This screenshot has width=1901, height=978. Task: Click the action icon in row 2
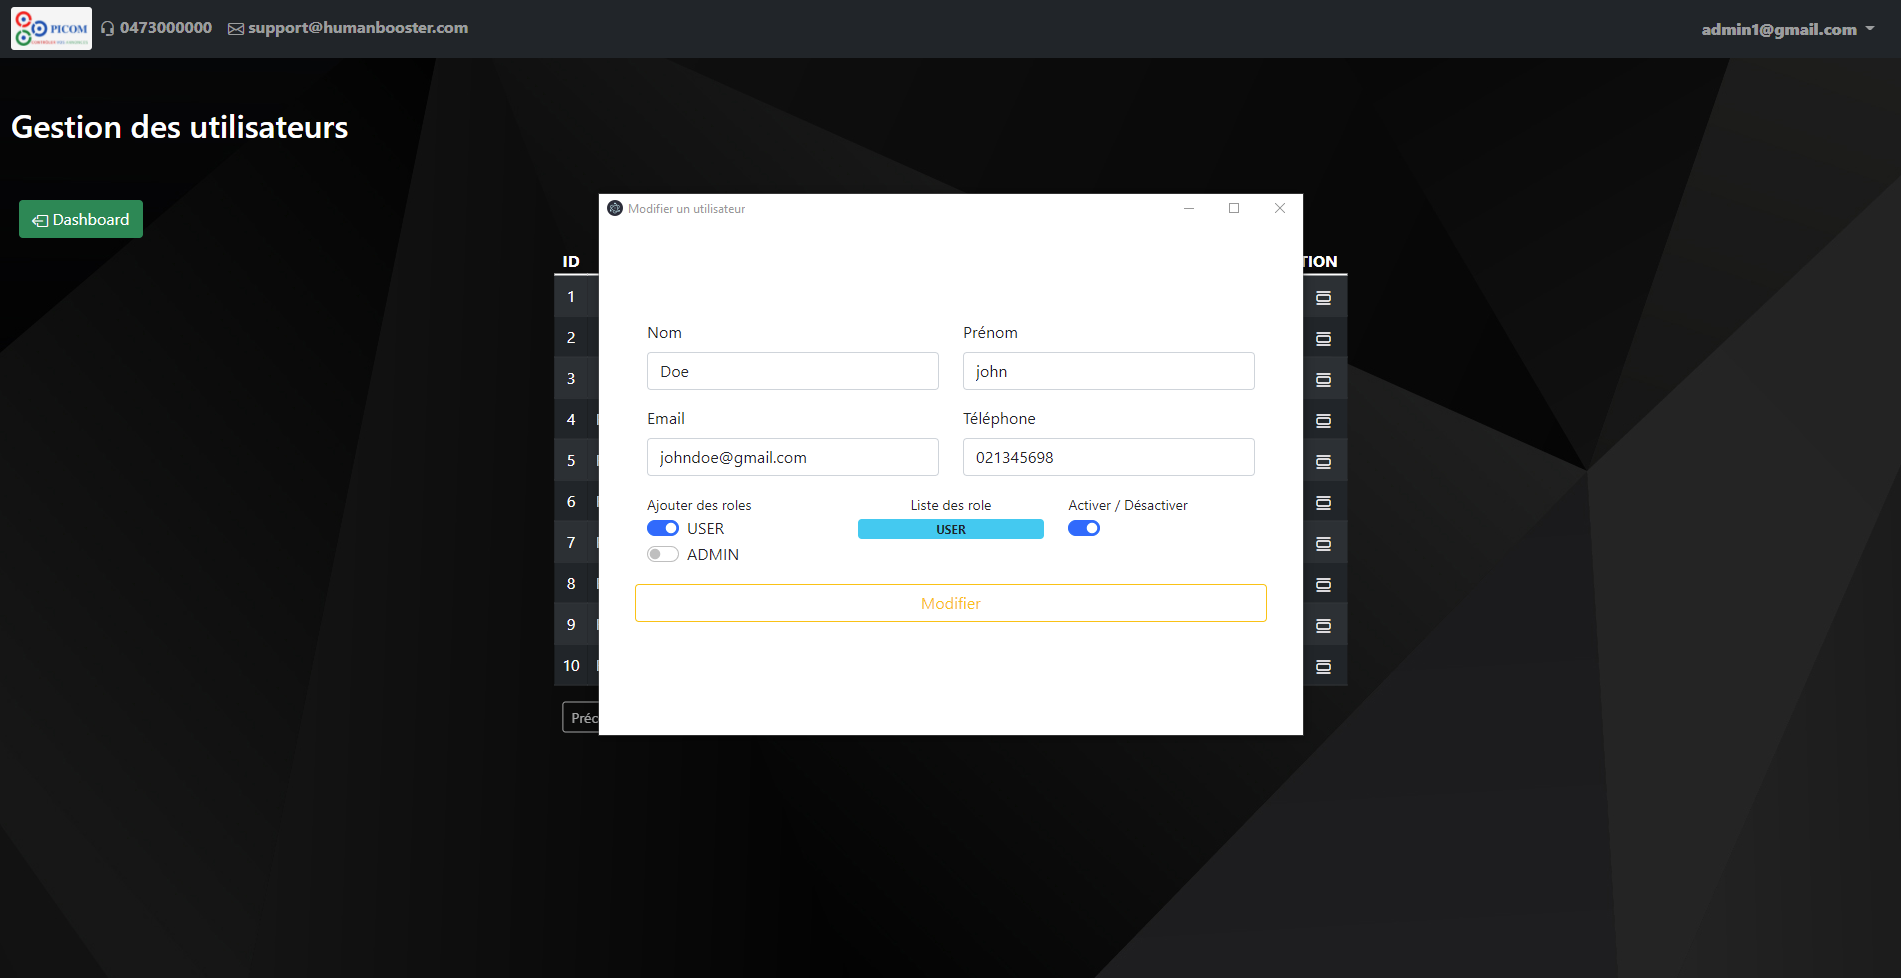click(x=1323, y=338)
